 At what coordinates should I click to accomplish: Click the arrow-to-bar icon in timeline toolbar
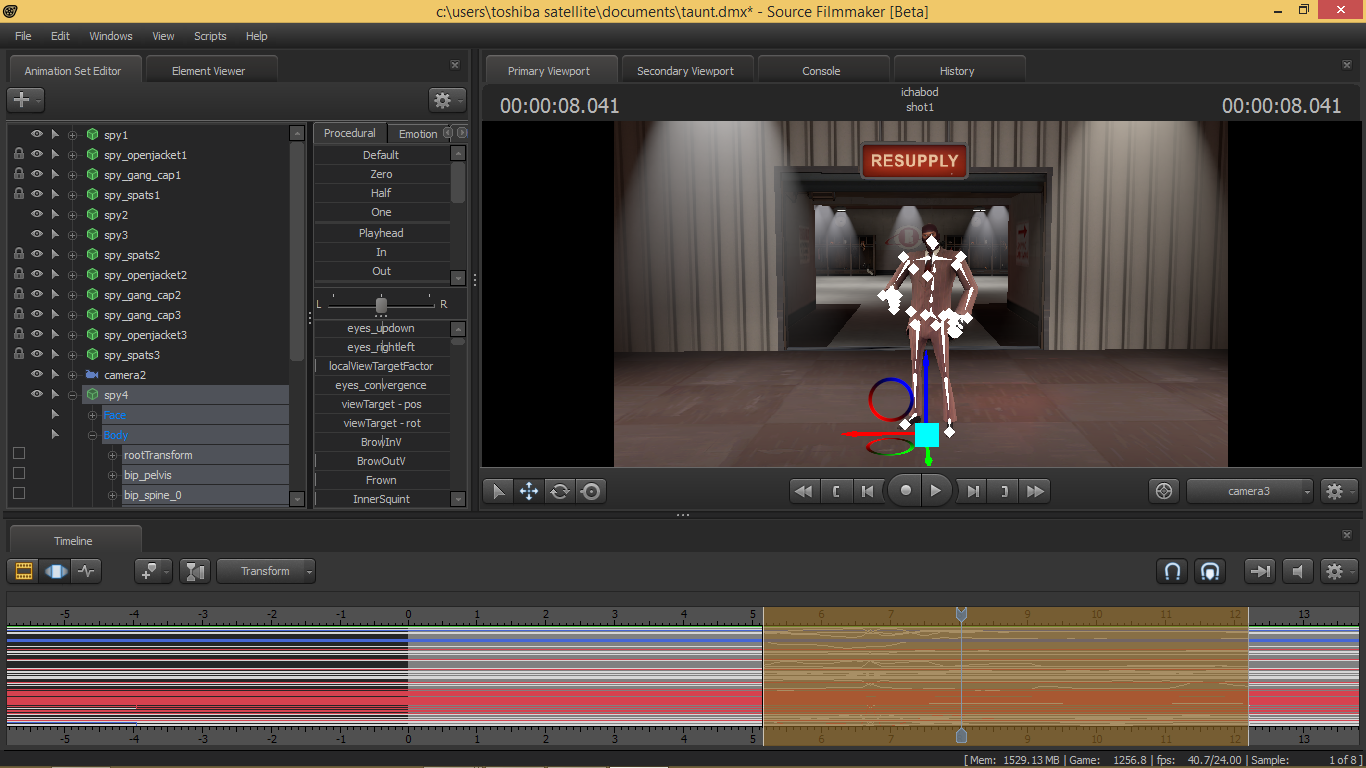(1260, 571)
